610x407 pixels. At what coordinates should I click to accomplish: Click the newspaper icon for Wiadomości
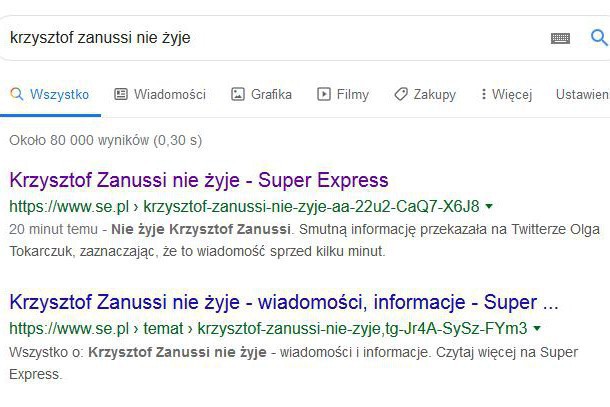point(121,94)
